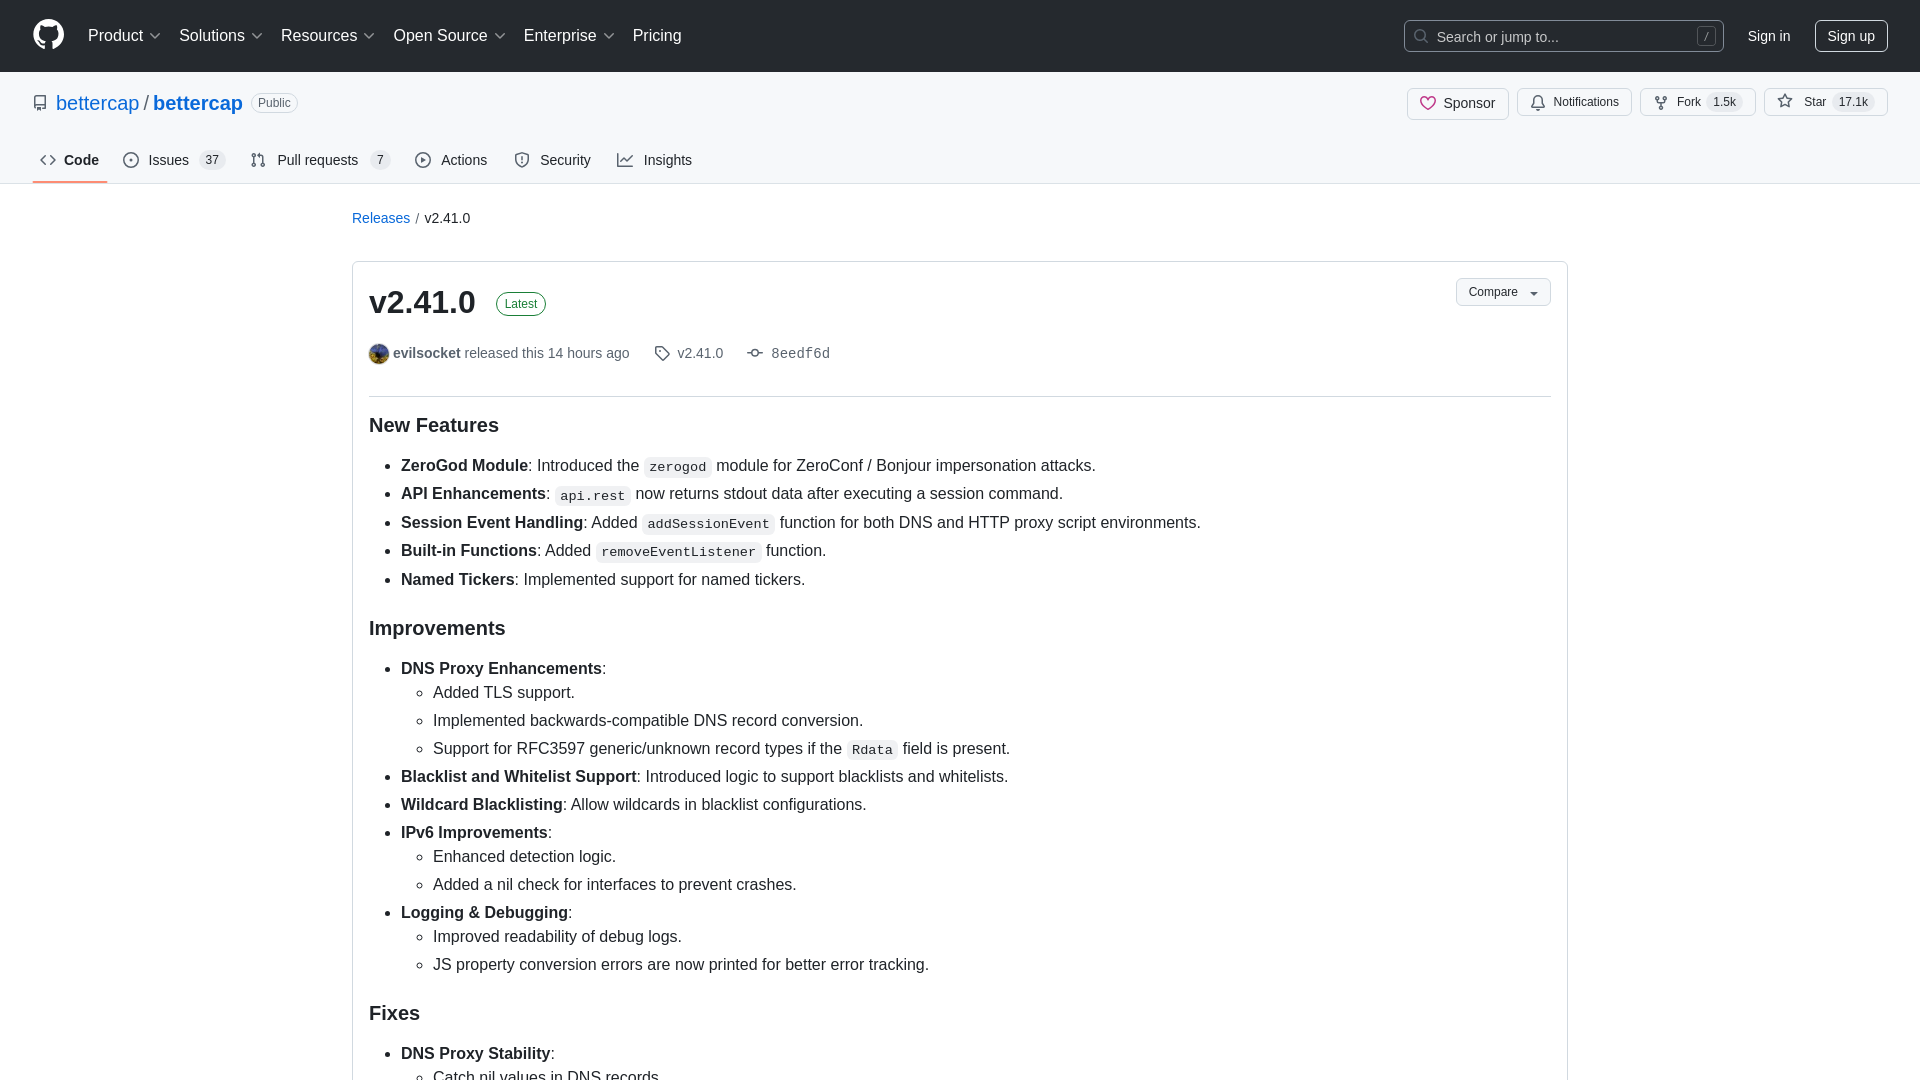
Task: Open the Resources menu
Action: click(x=328, y=36)
